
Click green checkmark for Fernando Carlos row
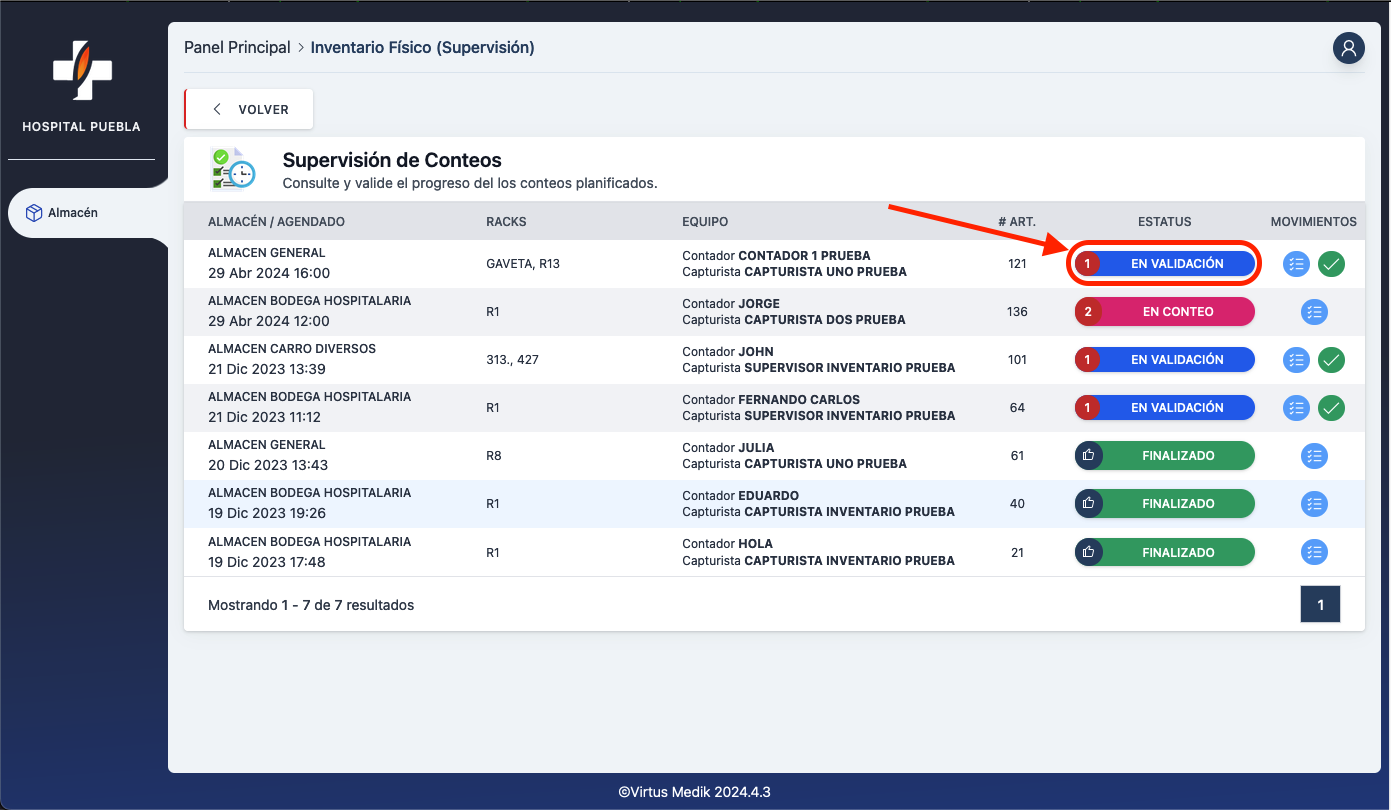(x=1331, y=408)
